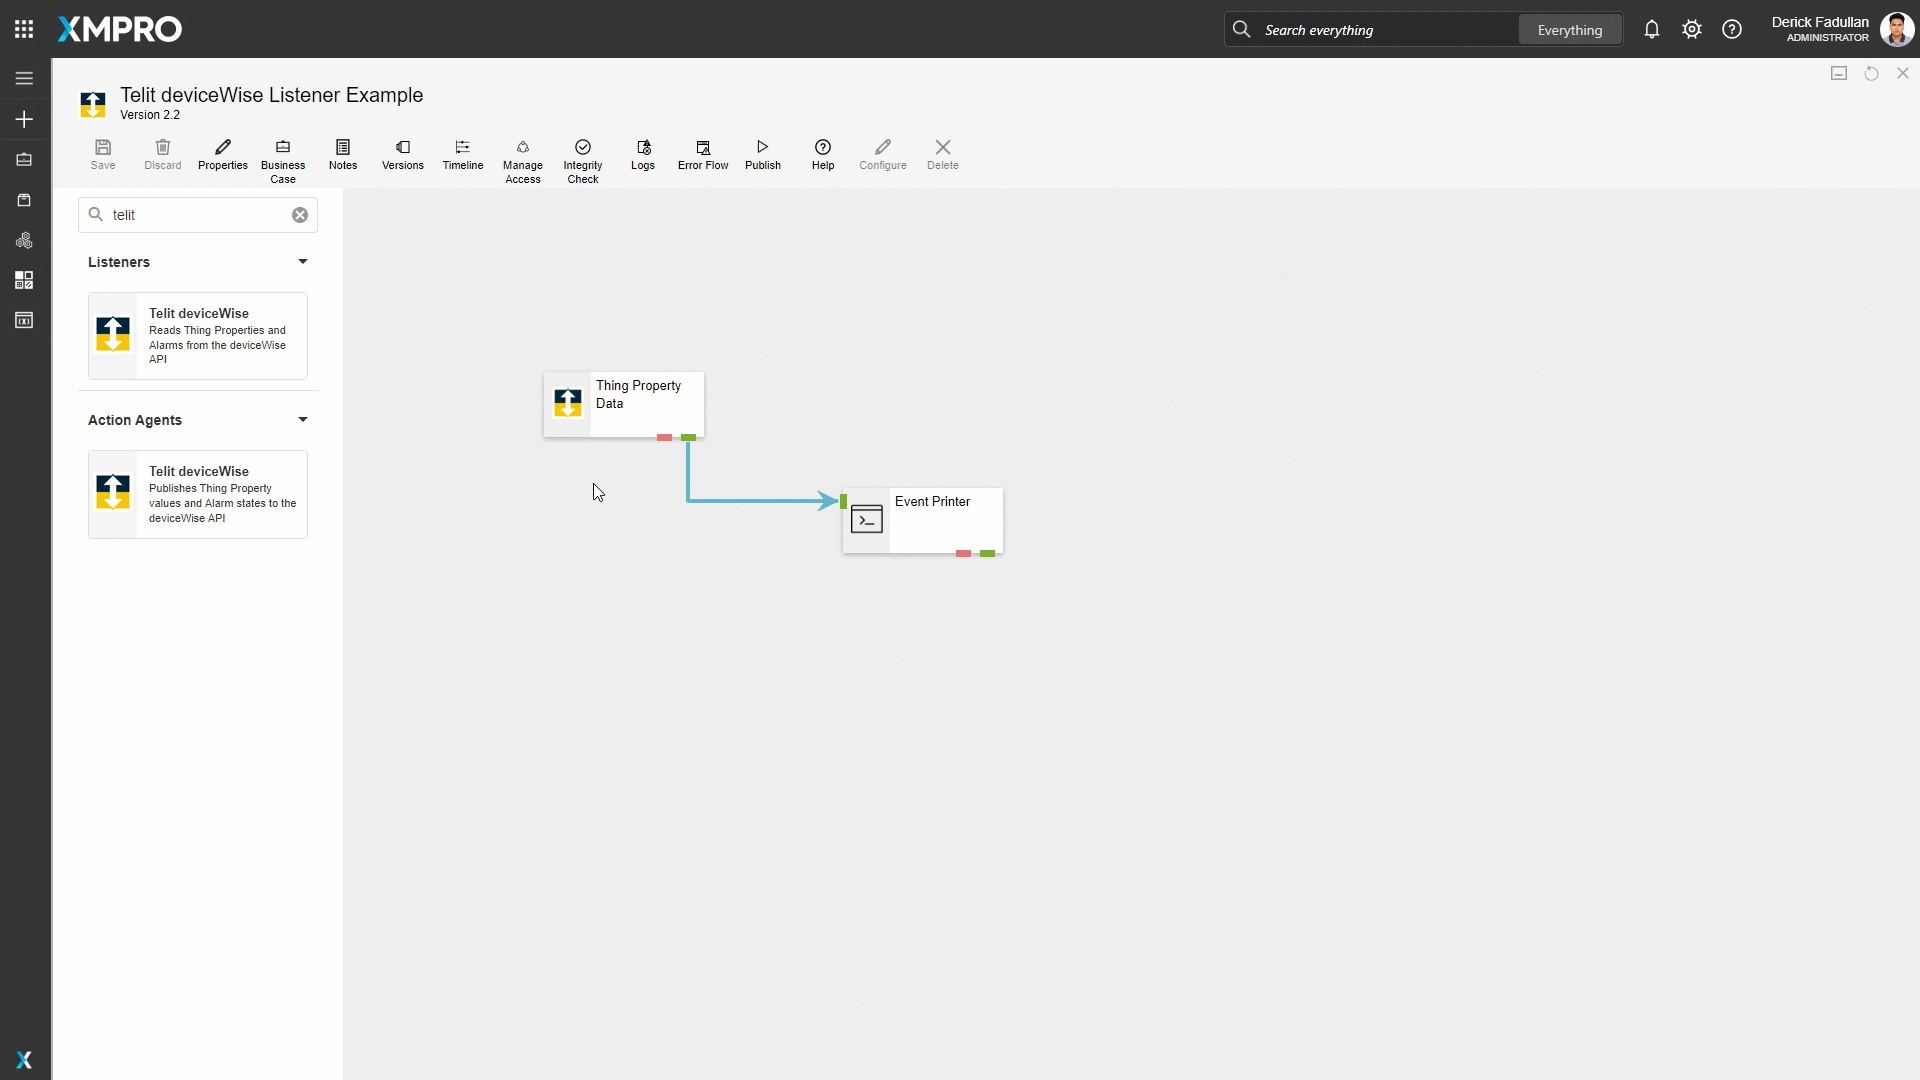Clear the telit search text
The image size is (1920, 1080).
(299, 215)
